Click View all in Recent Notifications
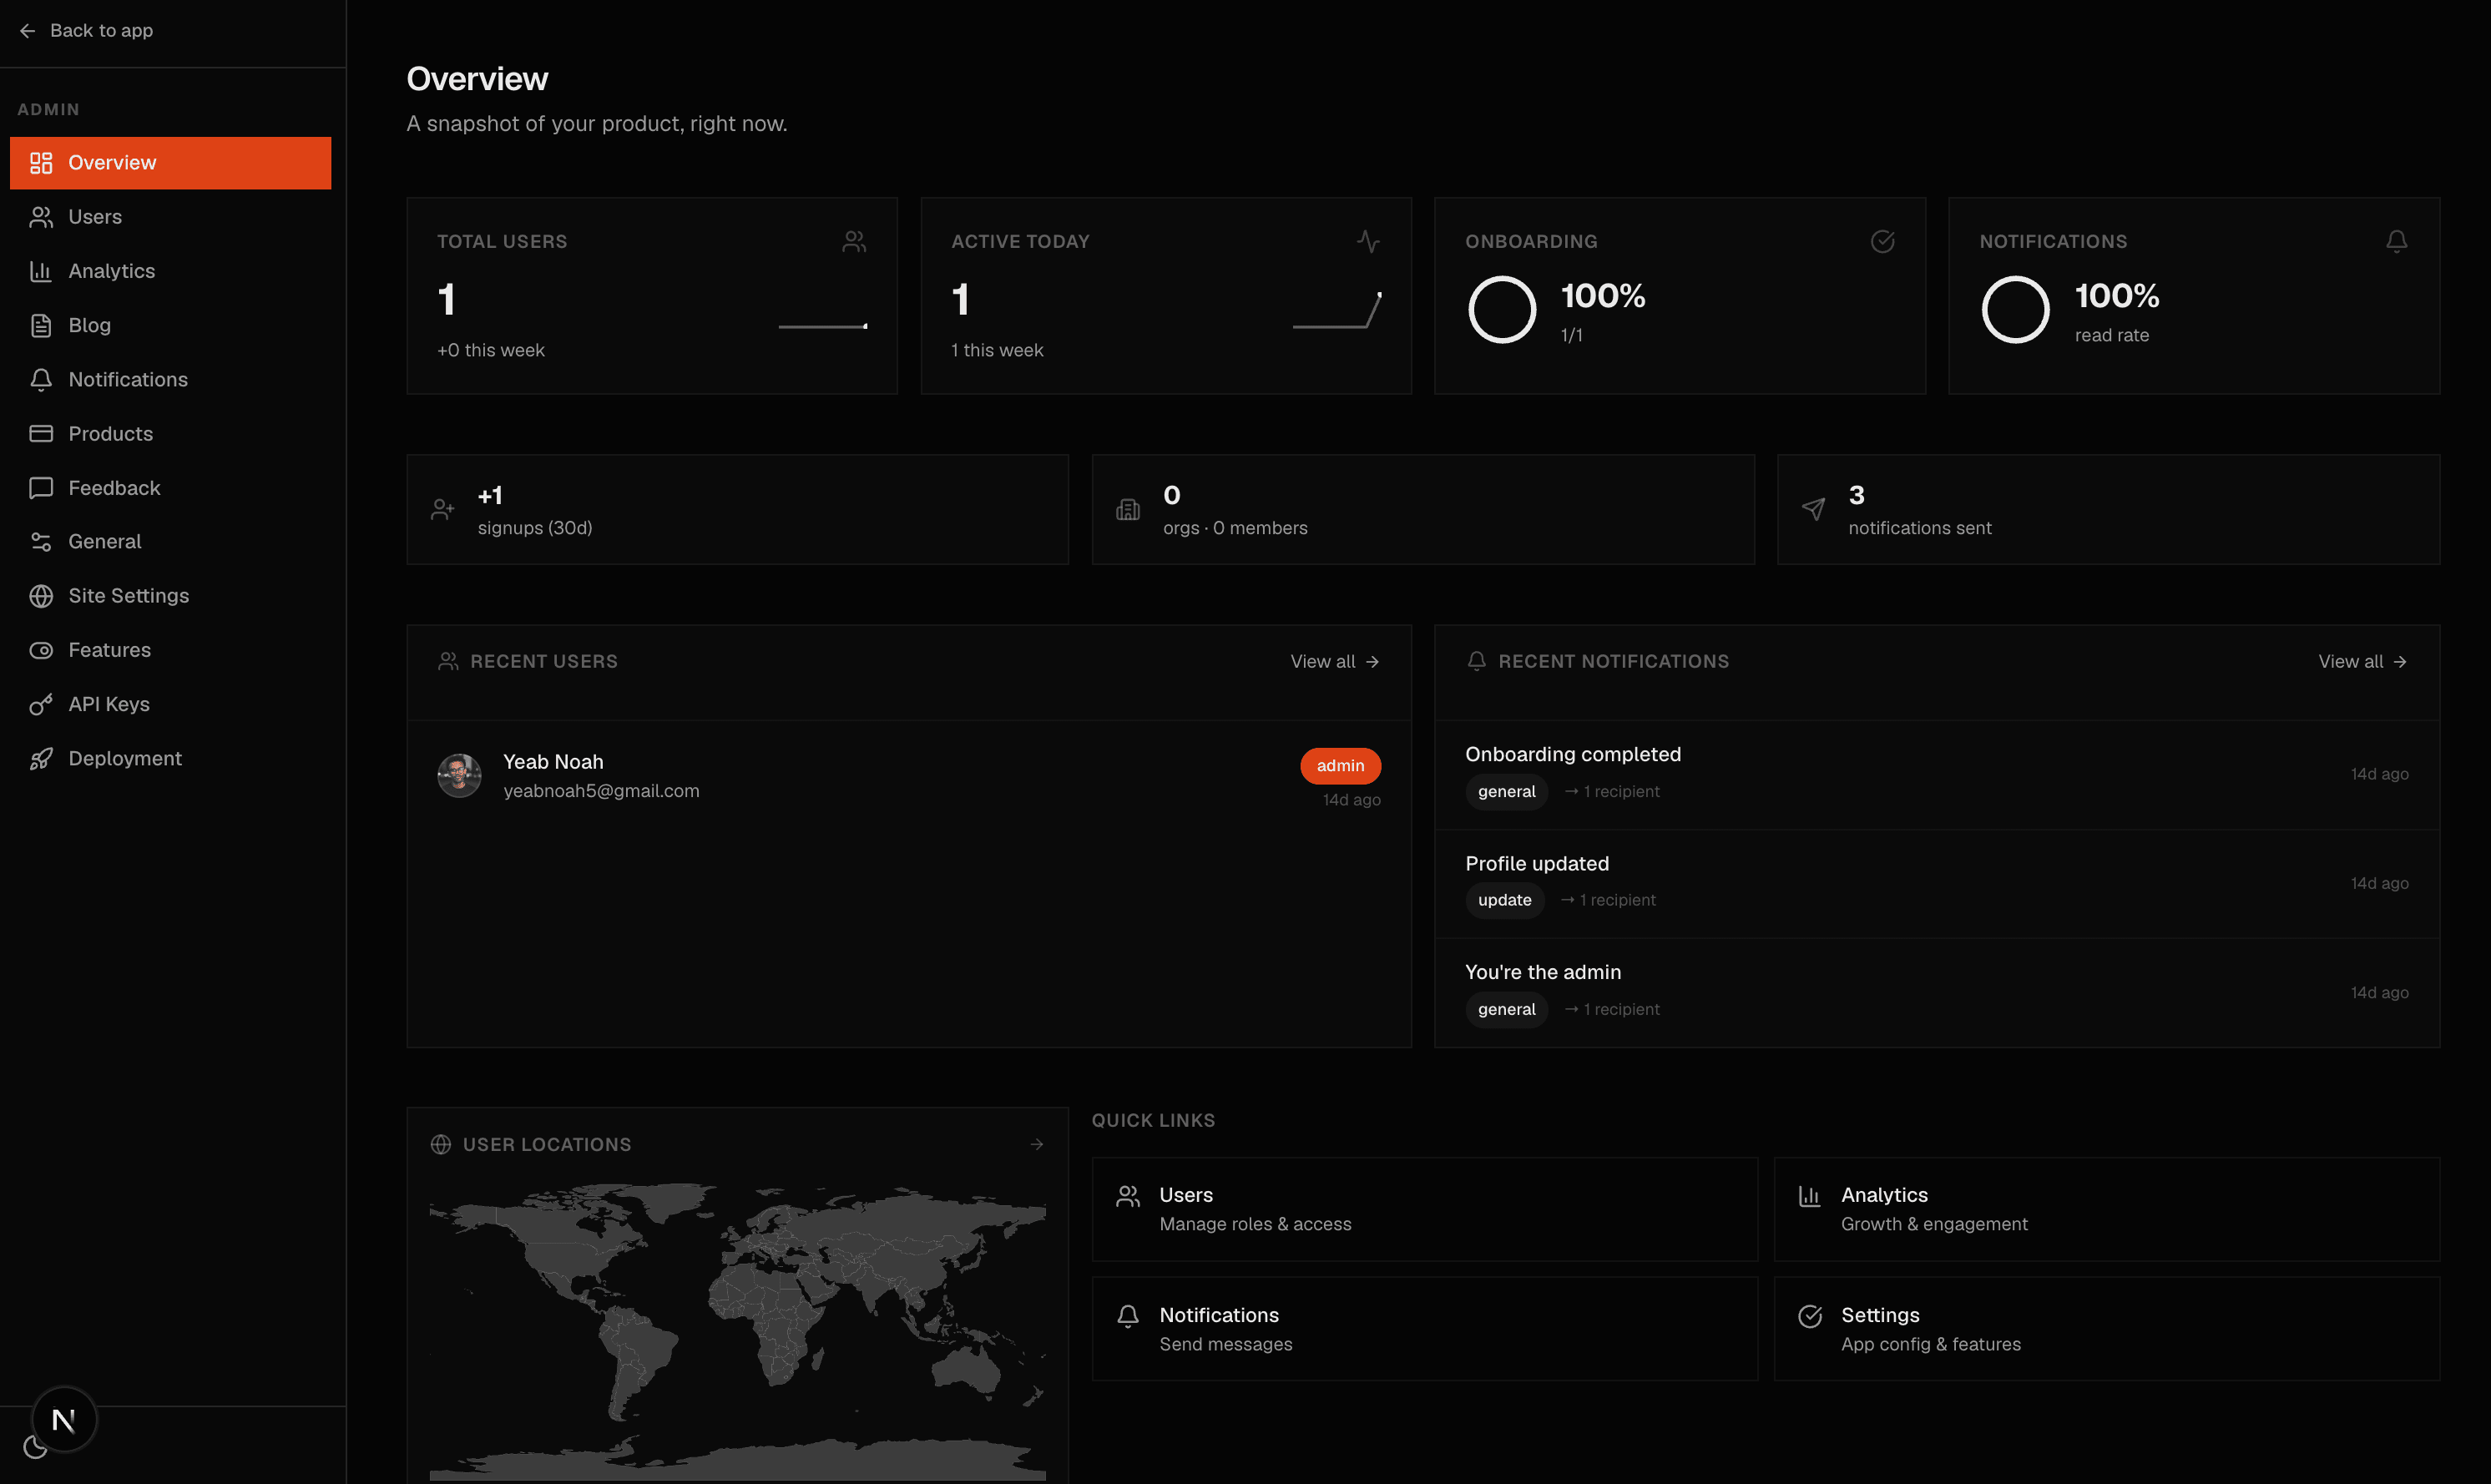The width and height of the screenshot is (2491, 1484). 2363,661
